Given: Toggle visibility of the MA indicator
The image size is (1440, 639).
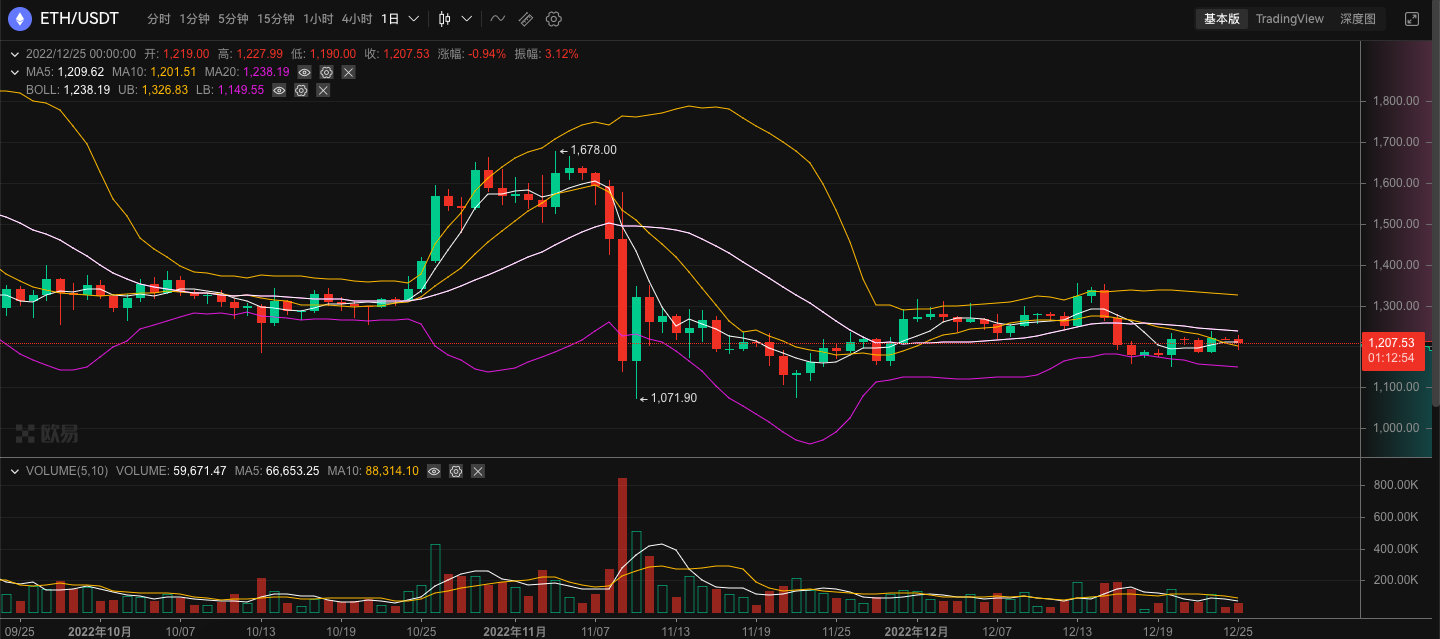Looking at the screenshot, I should [304, 72].
